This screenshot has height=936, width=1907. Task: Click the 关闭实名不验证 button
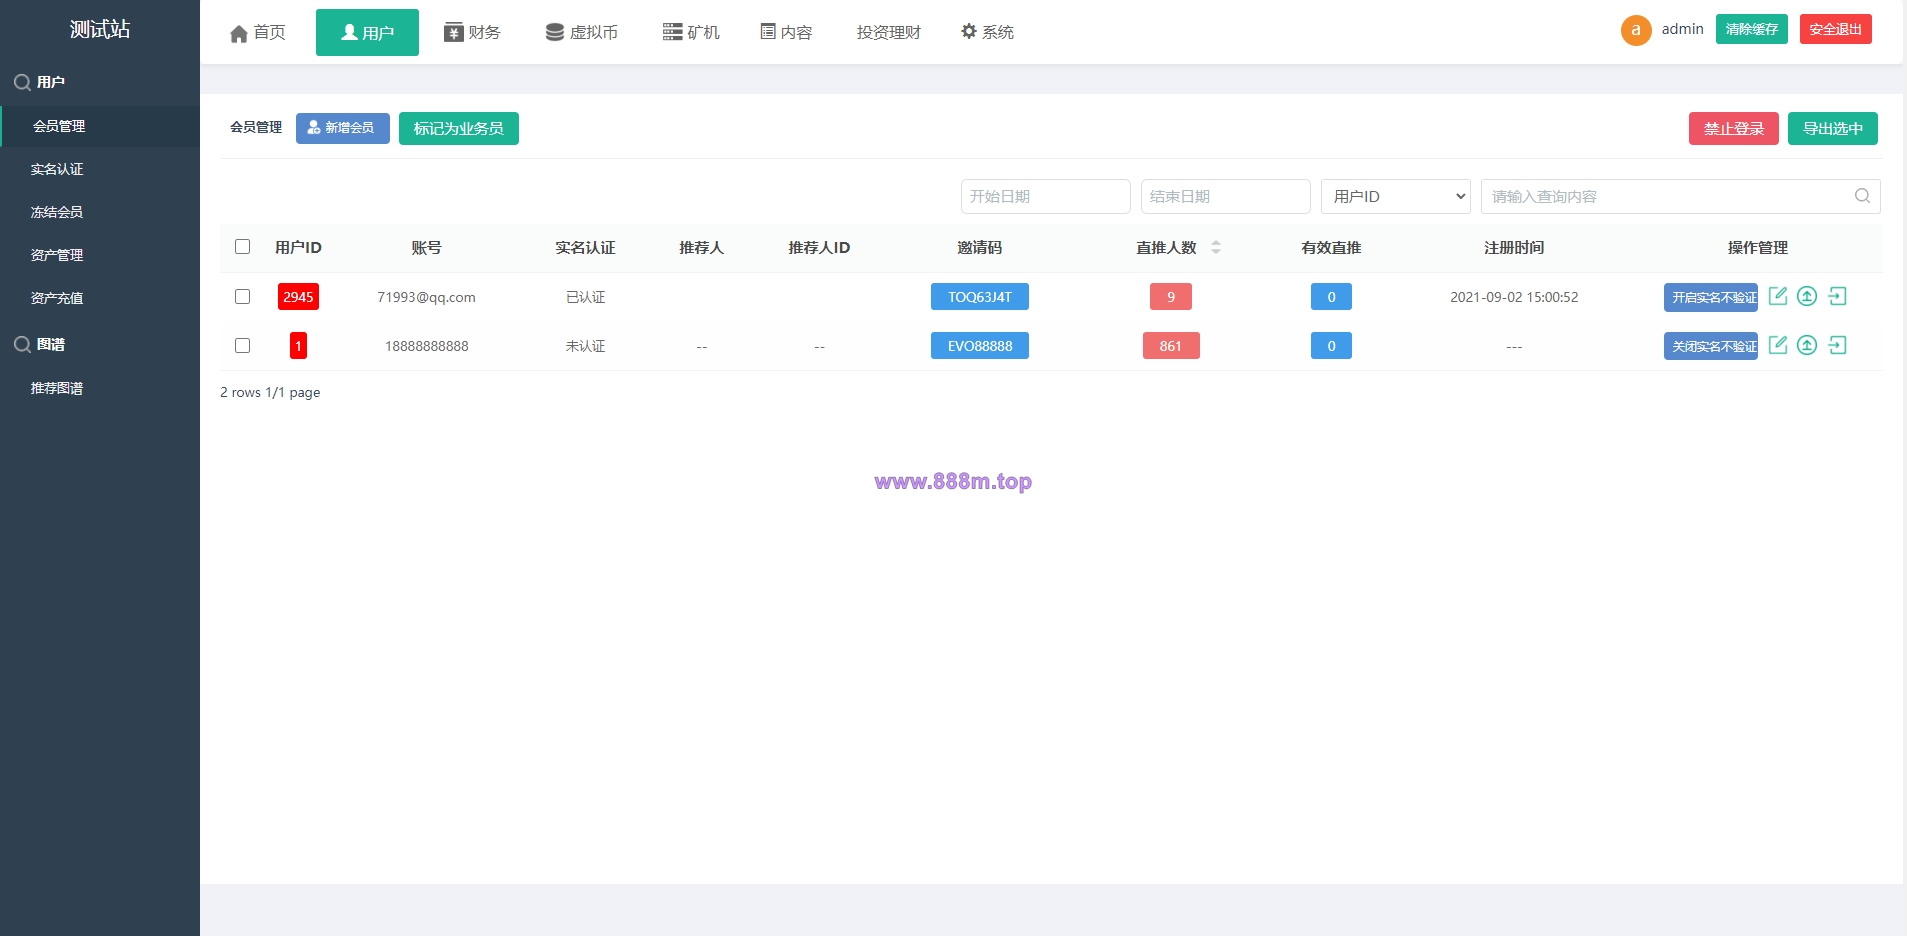1711,346
